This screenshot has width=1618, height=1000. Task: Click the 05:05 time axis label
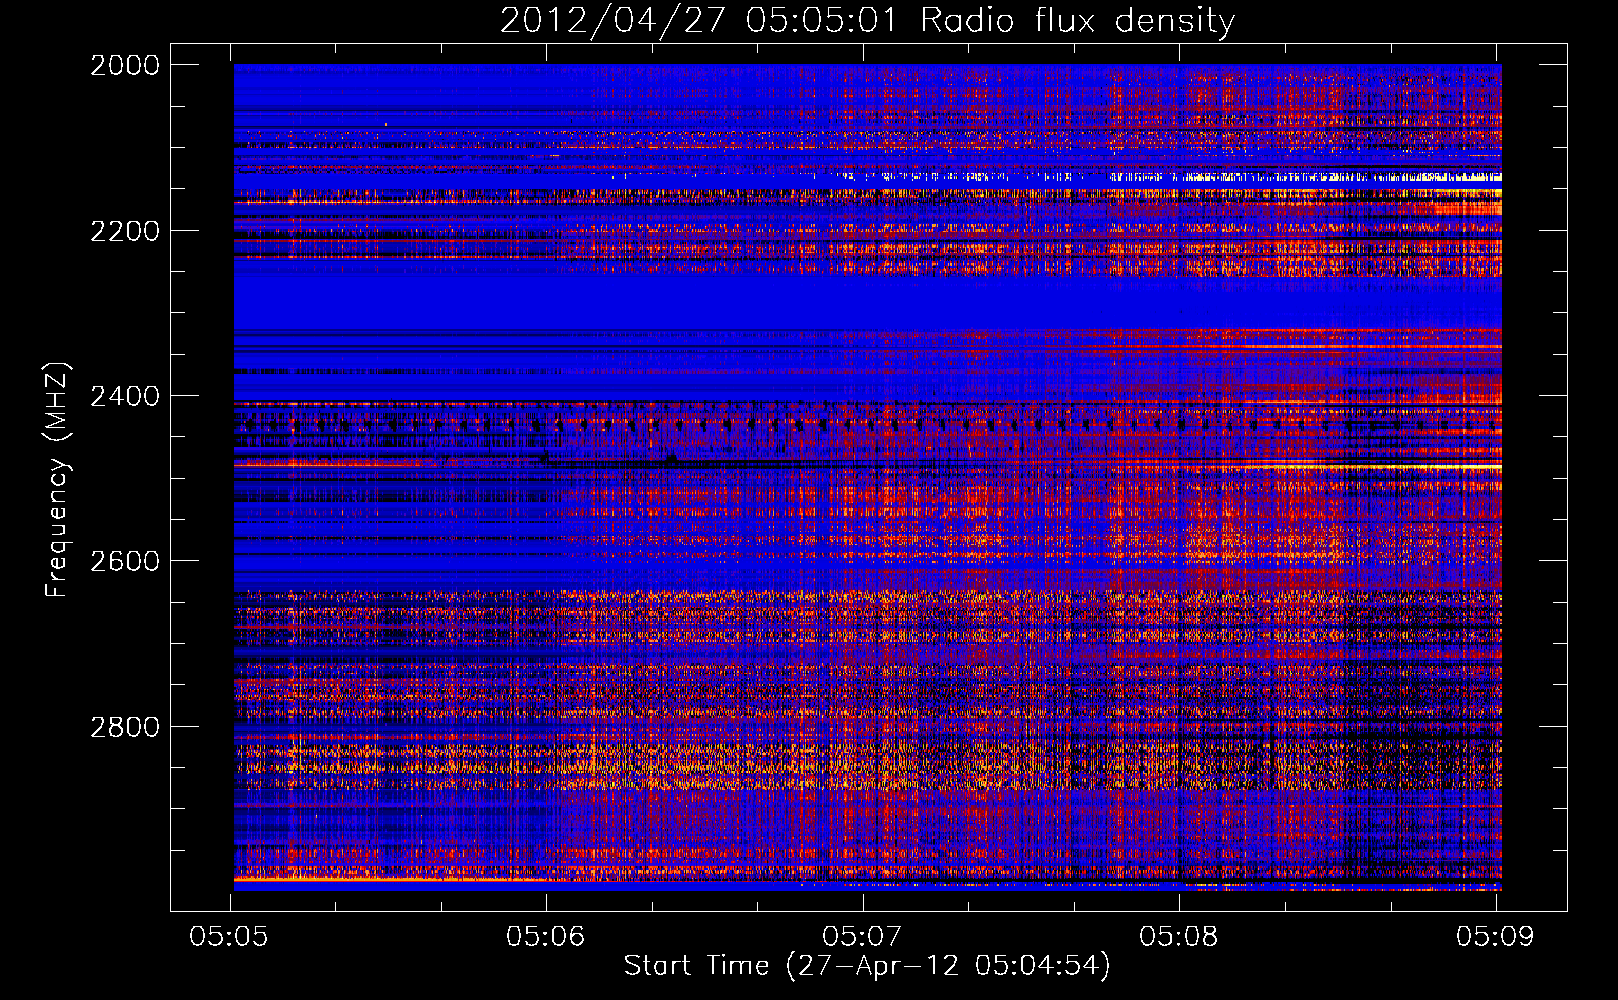click(229, 937)
